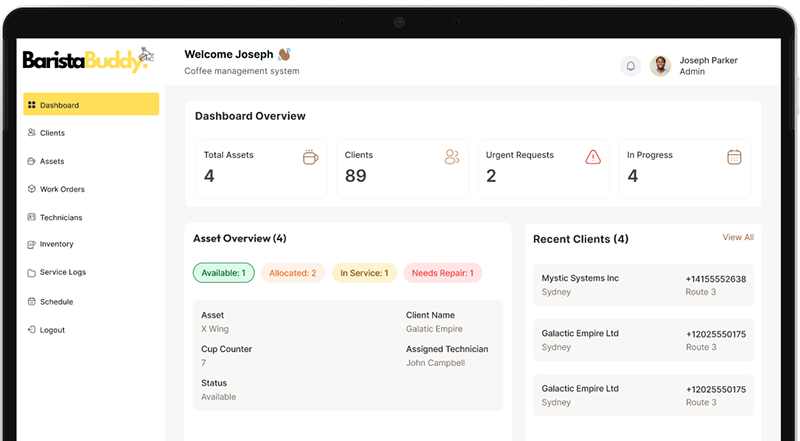Click the Joseph Parker name text
Image resolution: width=800 pixels, height=441 pixels.
708,60
